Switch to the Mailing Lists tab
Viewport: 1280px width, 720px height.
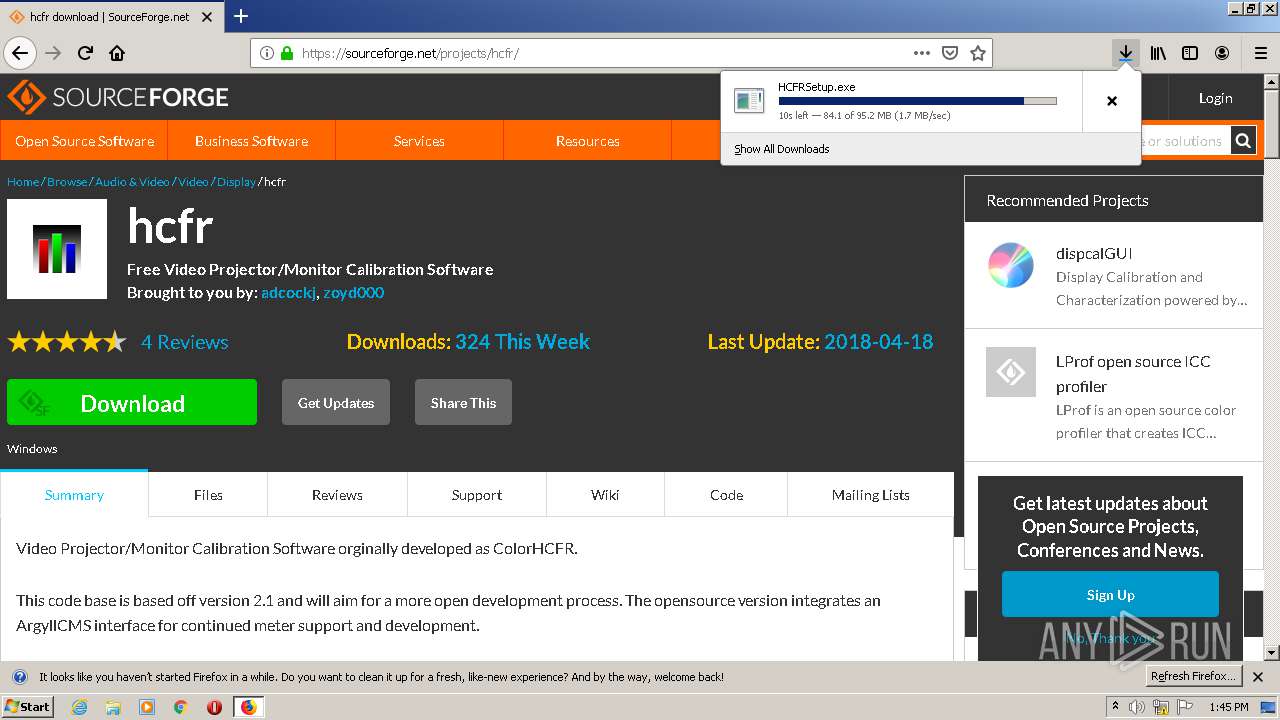[870, 495]
